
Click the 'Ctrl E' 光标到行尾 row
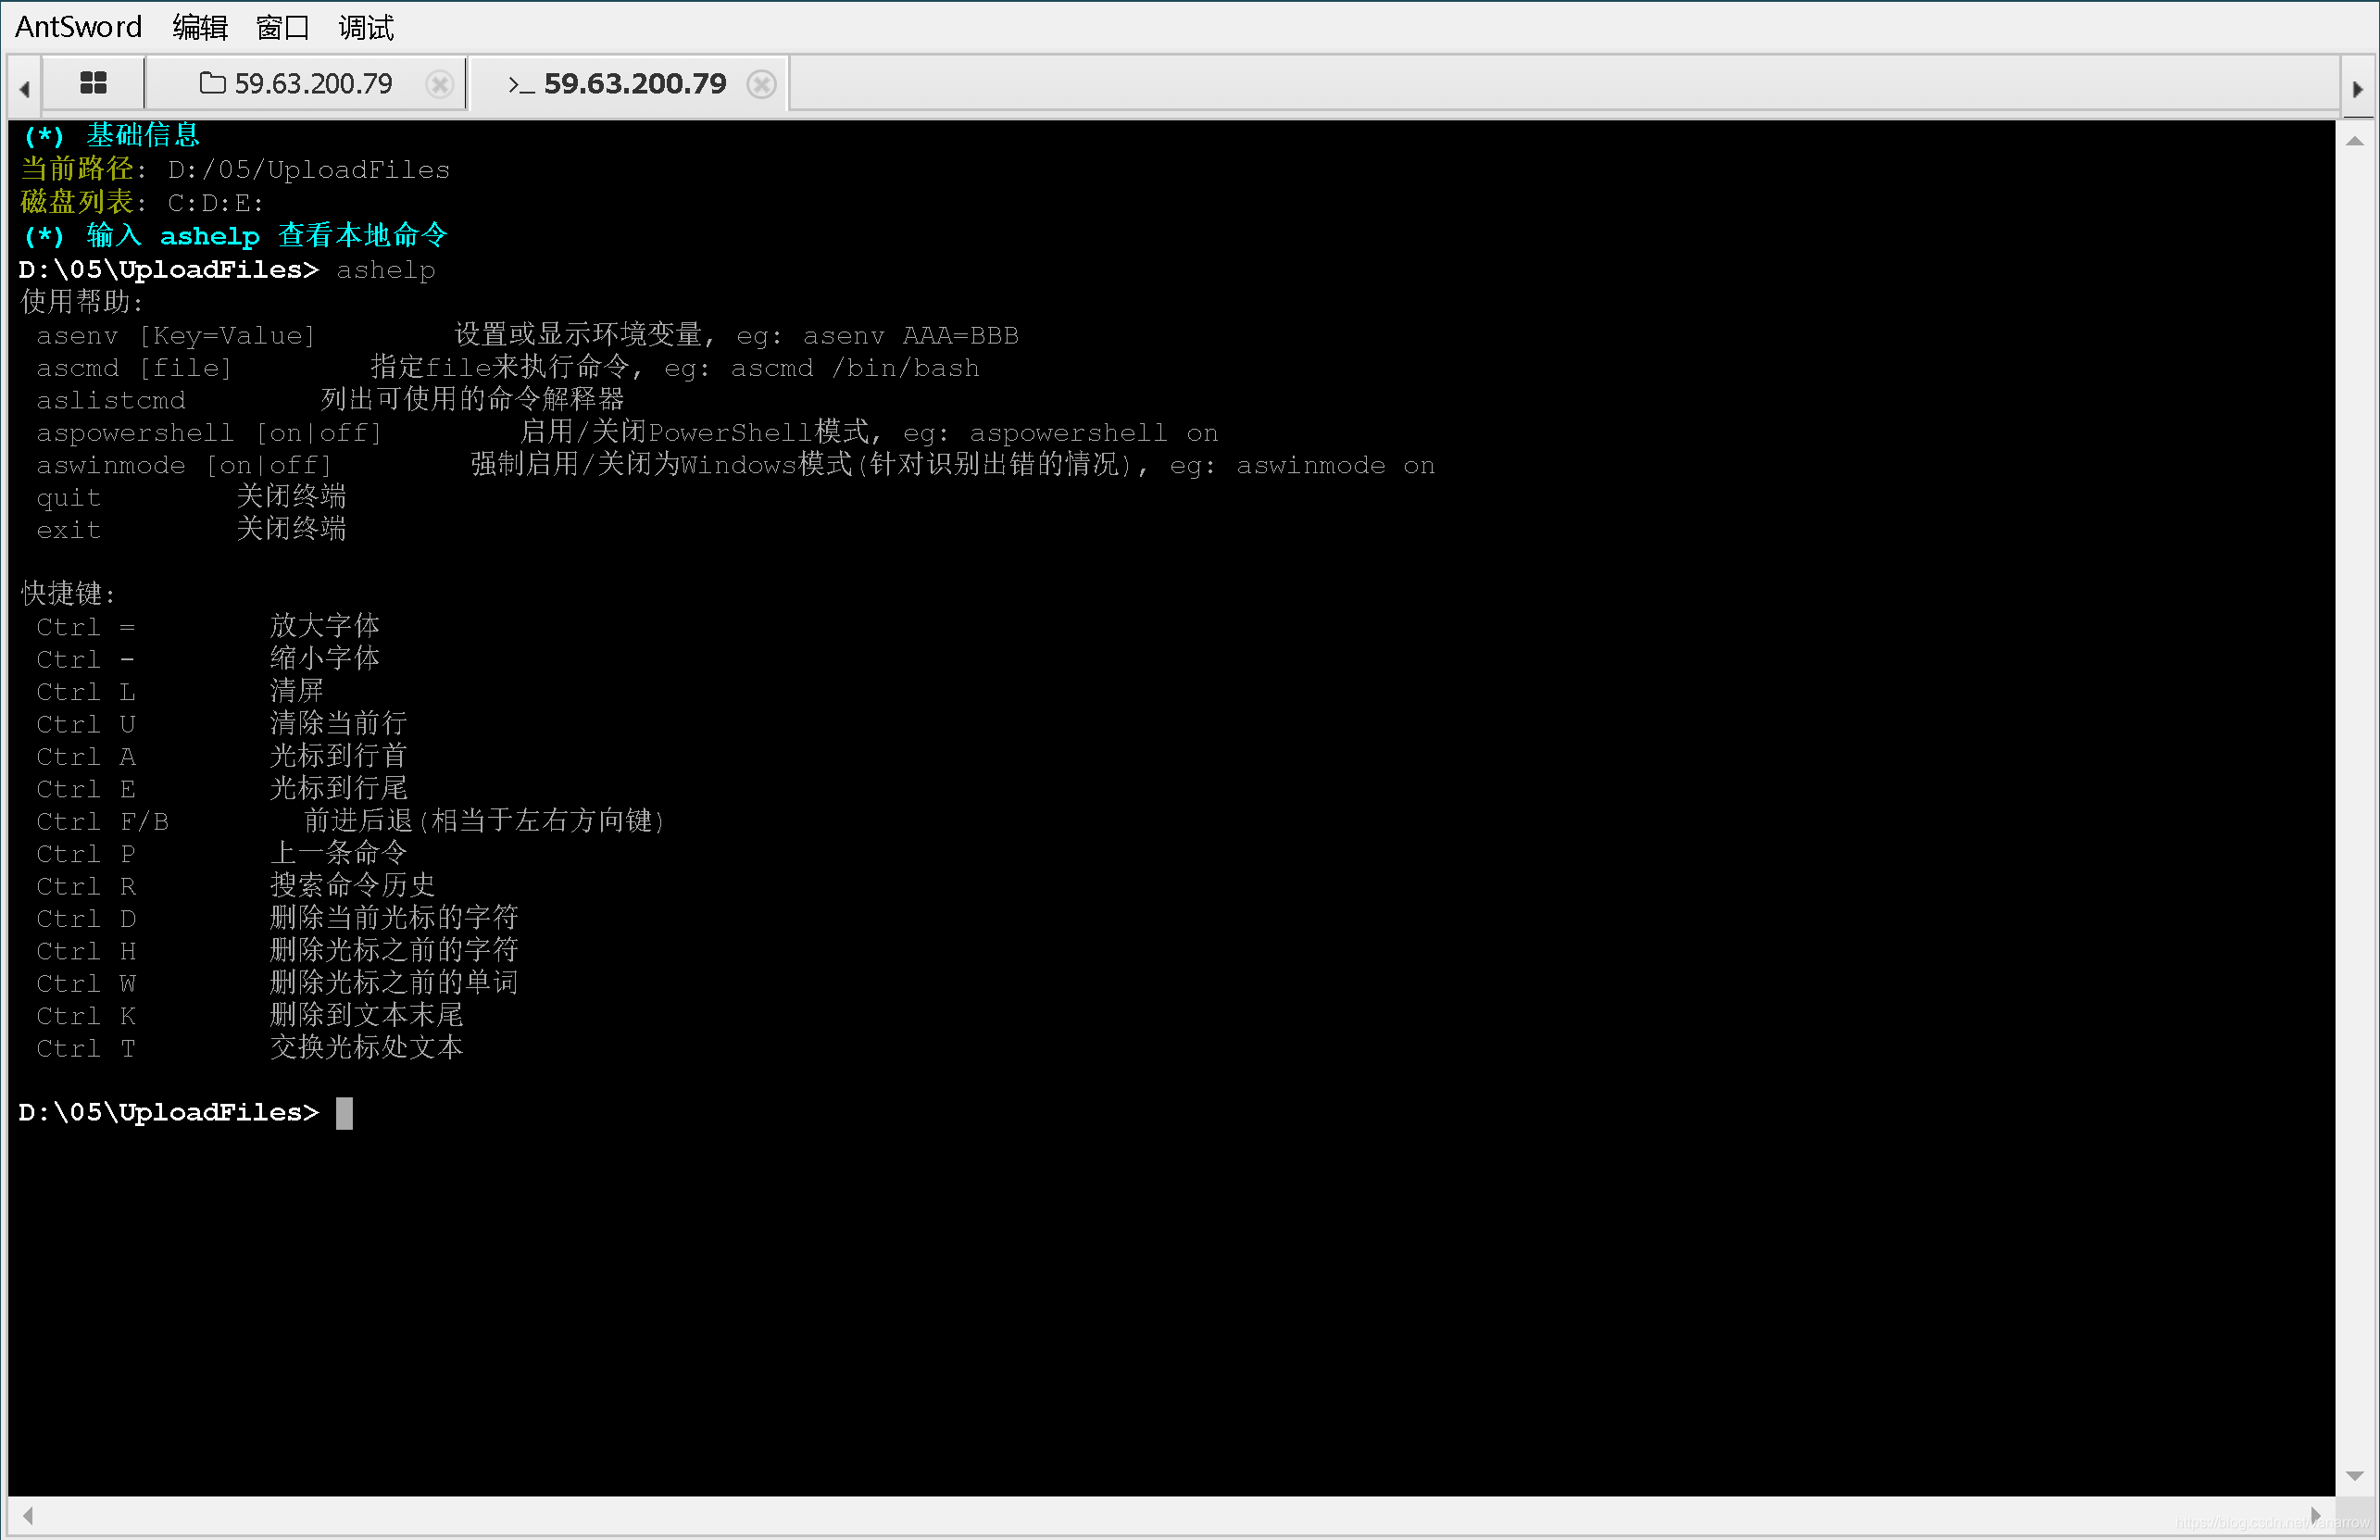coord(222,789)
